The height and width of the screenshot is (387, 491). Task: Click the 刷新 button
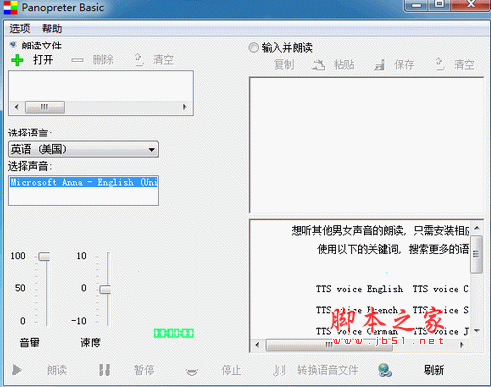tap(434, 370)
